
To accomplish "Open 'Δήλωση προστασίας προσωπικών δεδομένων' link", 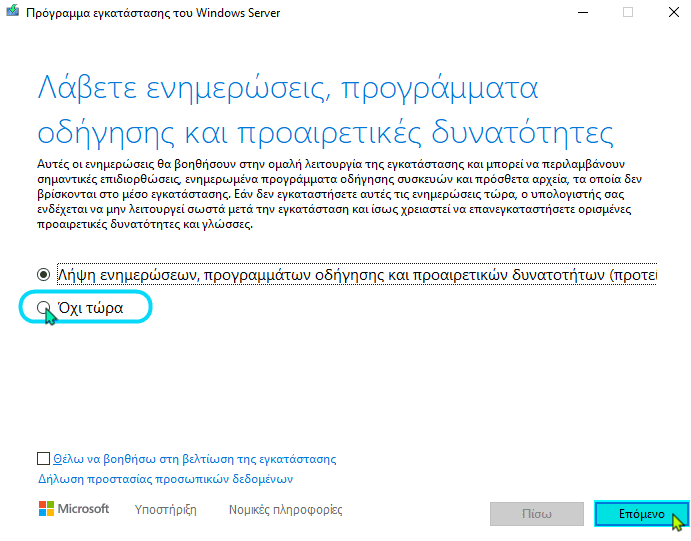I will (165, 479).
